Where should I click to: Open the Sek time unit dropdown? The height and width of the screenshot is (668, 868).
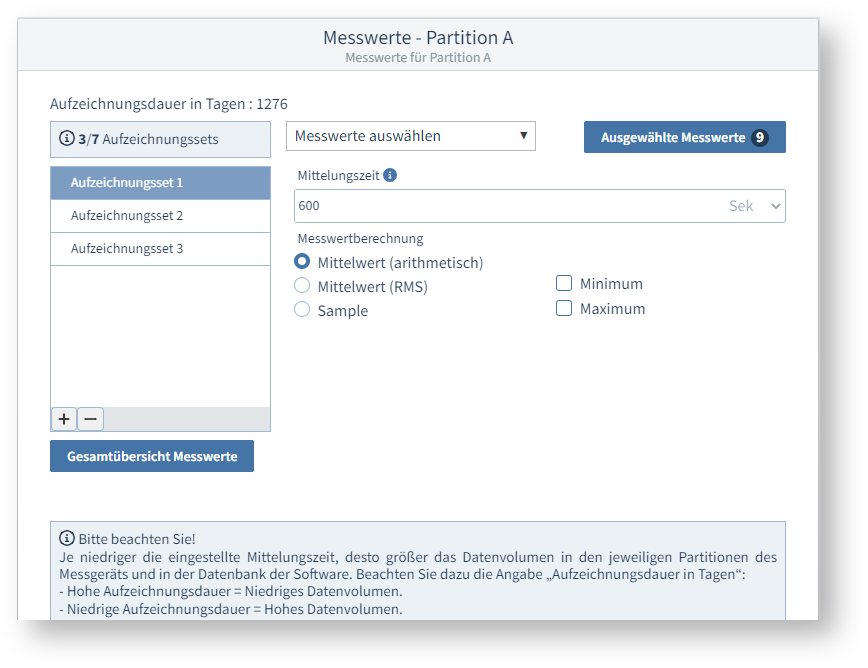coord(754,206)
